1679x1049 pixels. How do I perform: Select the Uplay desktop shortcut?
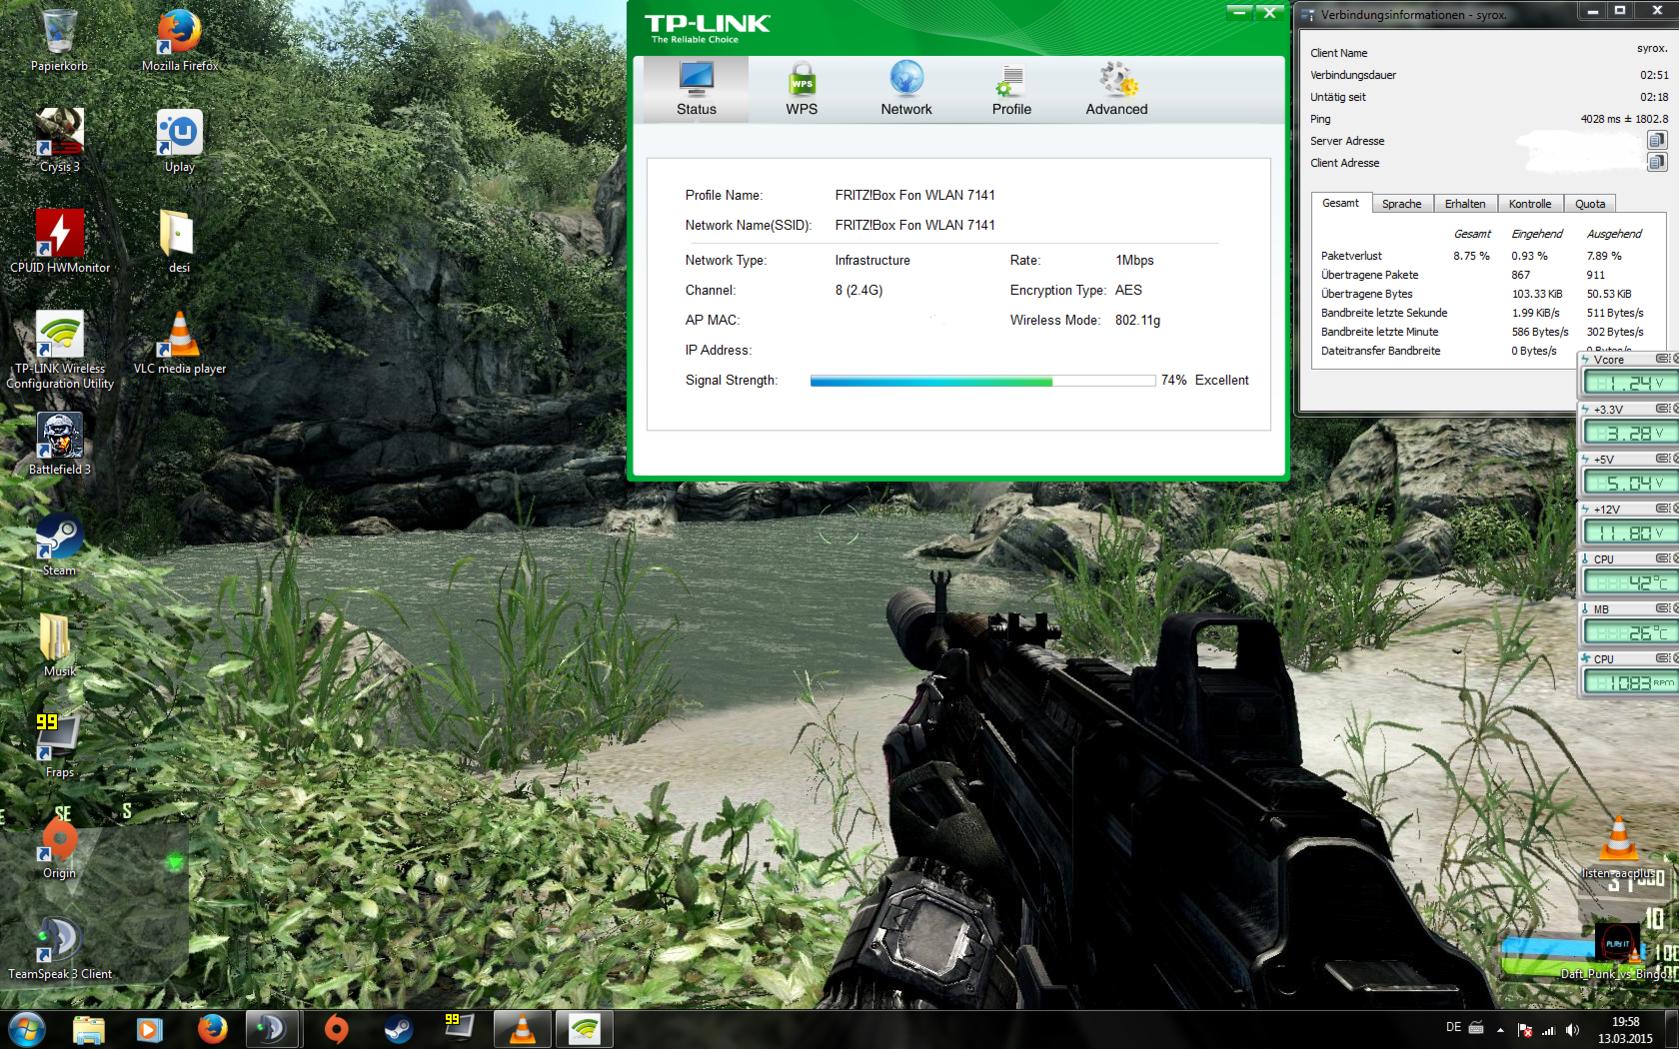[179, 141]
